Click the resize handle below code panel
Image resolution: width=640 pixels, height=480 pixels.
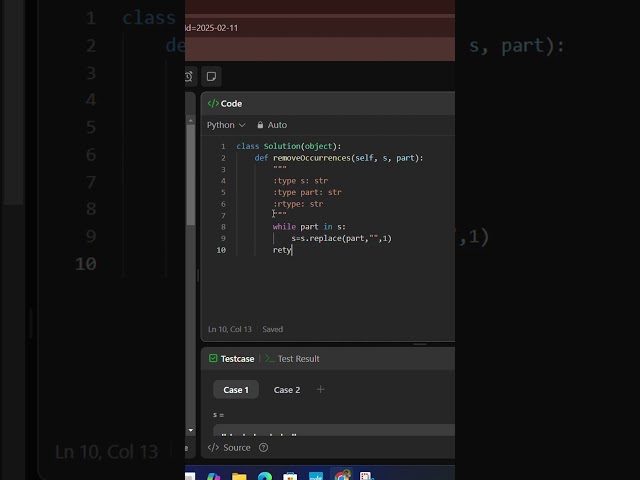point(420,344)
